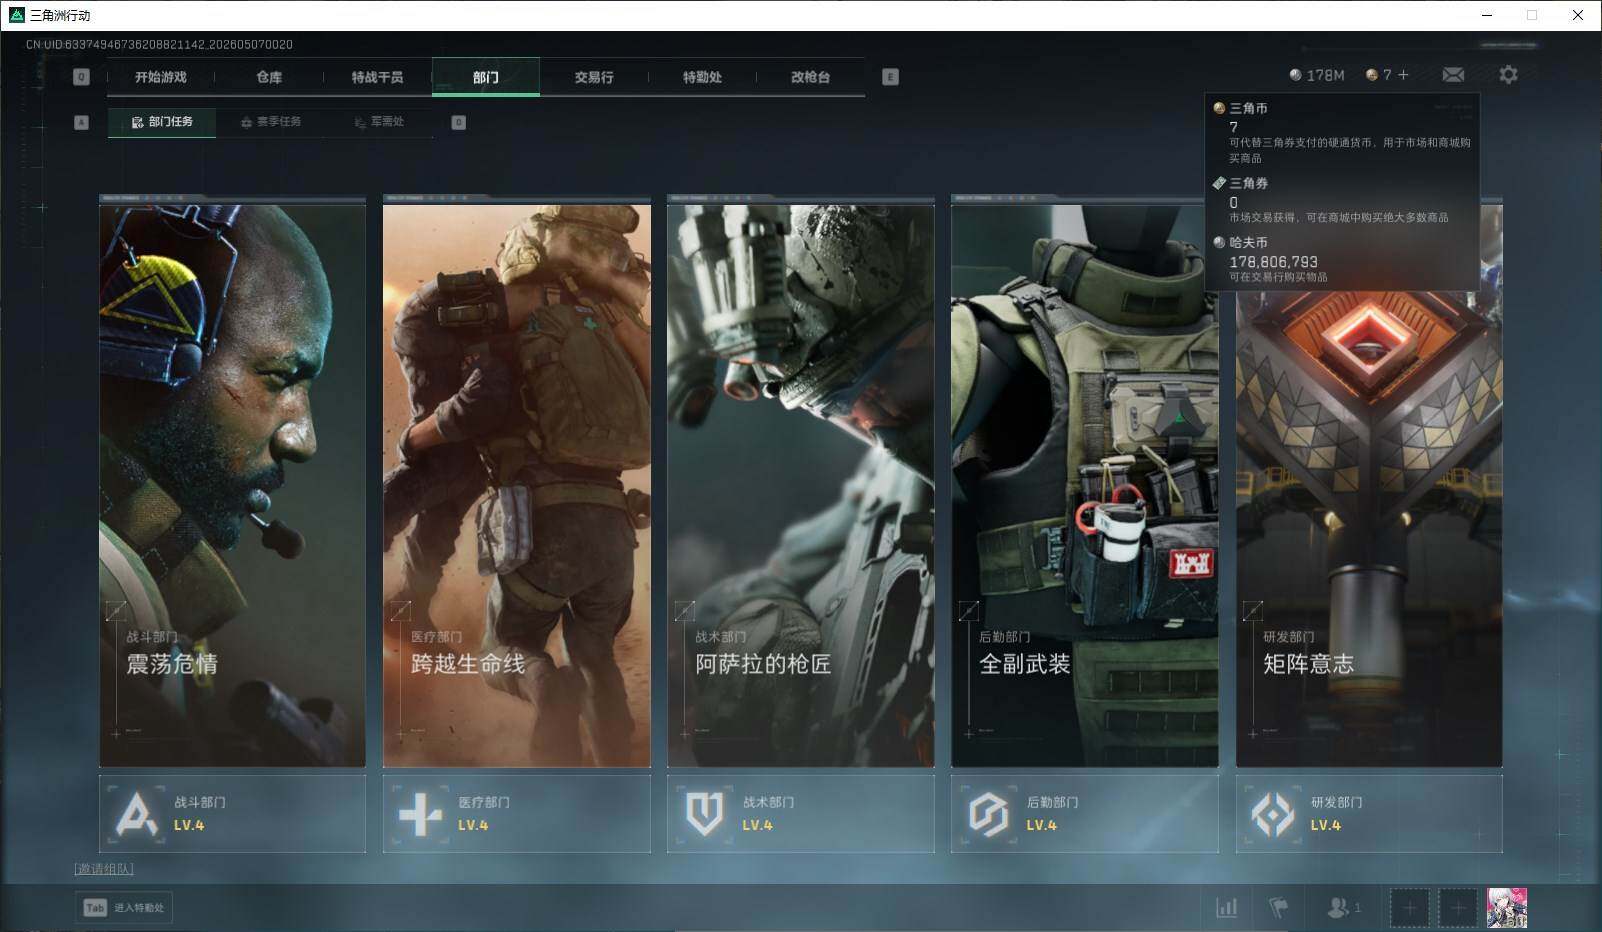Click the 邀请组队 link
The width and height of the screenshot is (1602, 932).
click(x=104, y=869)
